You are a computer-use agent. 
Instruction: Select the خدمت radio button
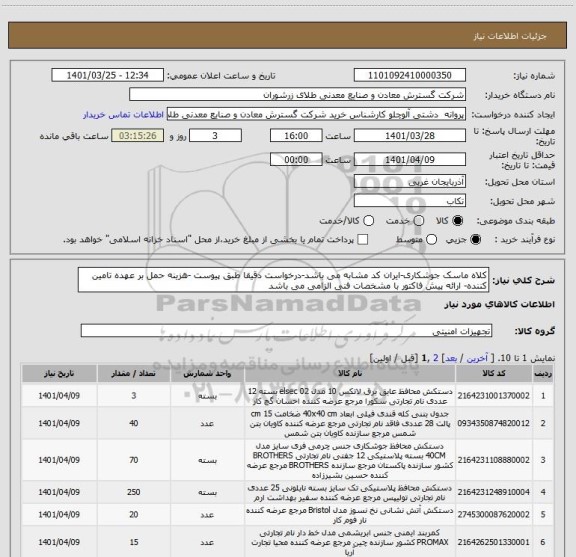419,221
